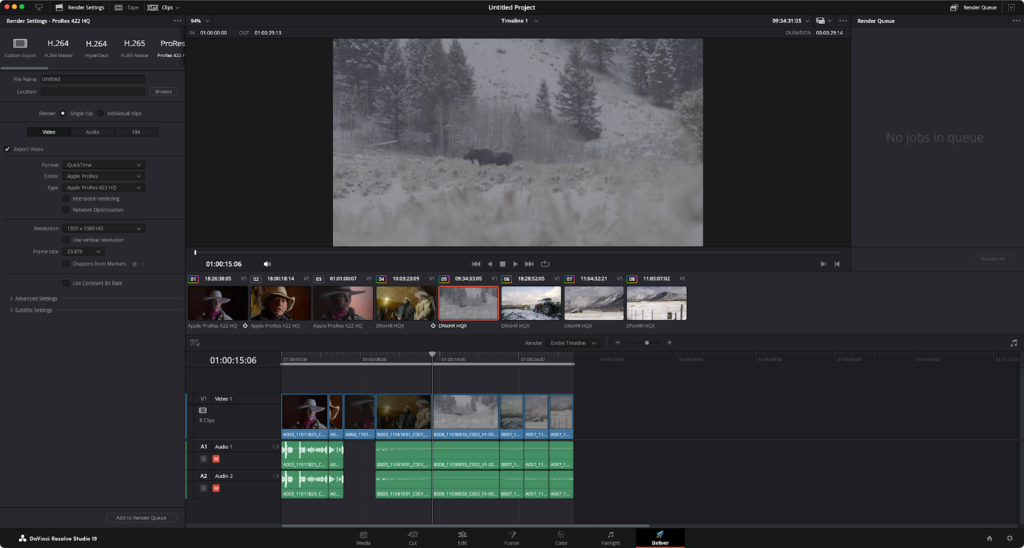Toggle loop playback in the viewer
The image size is (1024, 548).
click(x=545, y=264)
